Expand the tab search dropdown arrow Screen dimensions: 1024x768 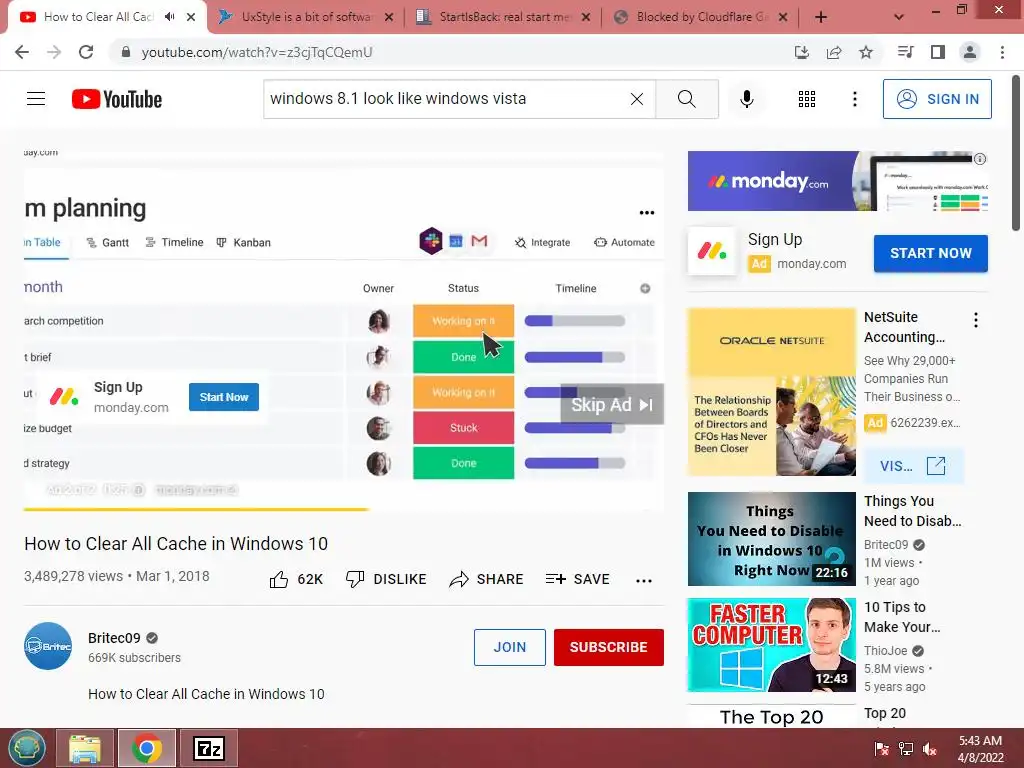coord(899,17)
